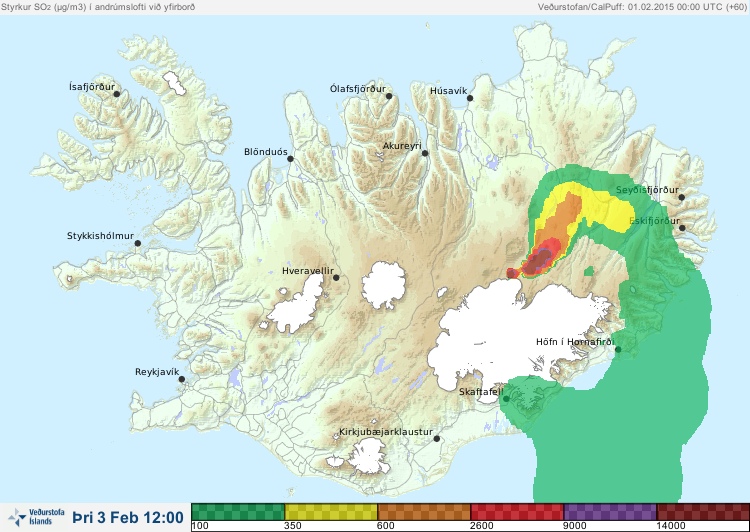Click the Ísafjörður station dot
The image size is (750, 532).
[x=116, y=94]
